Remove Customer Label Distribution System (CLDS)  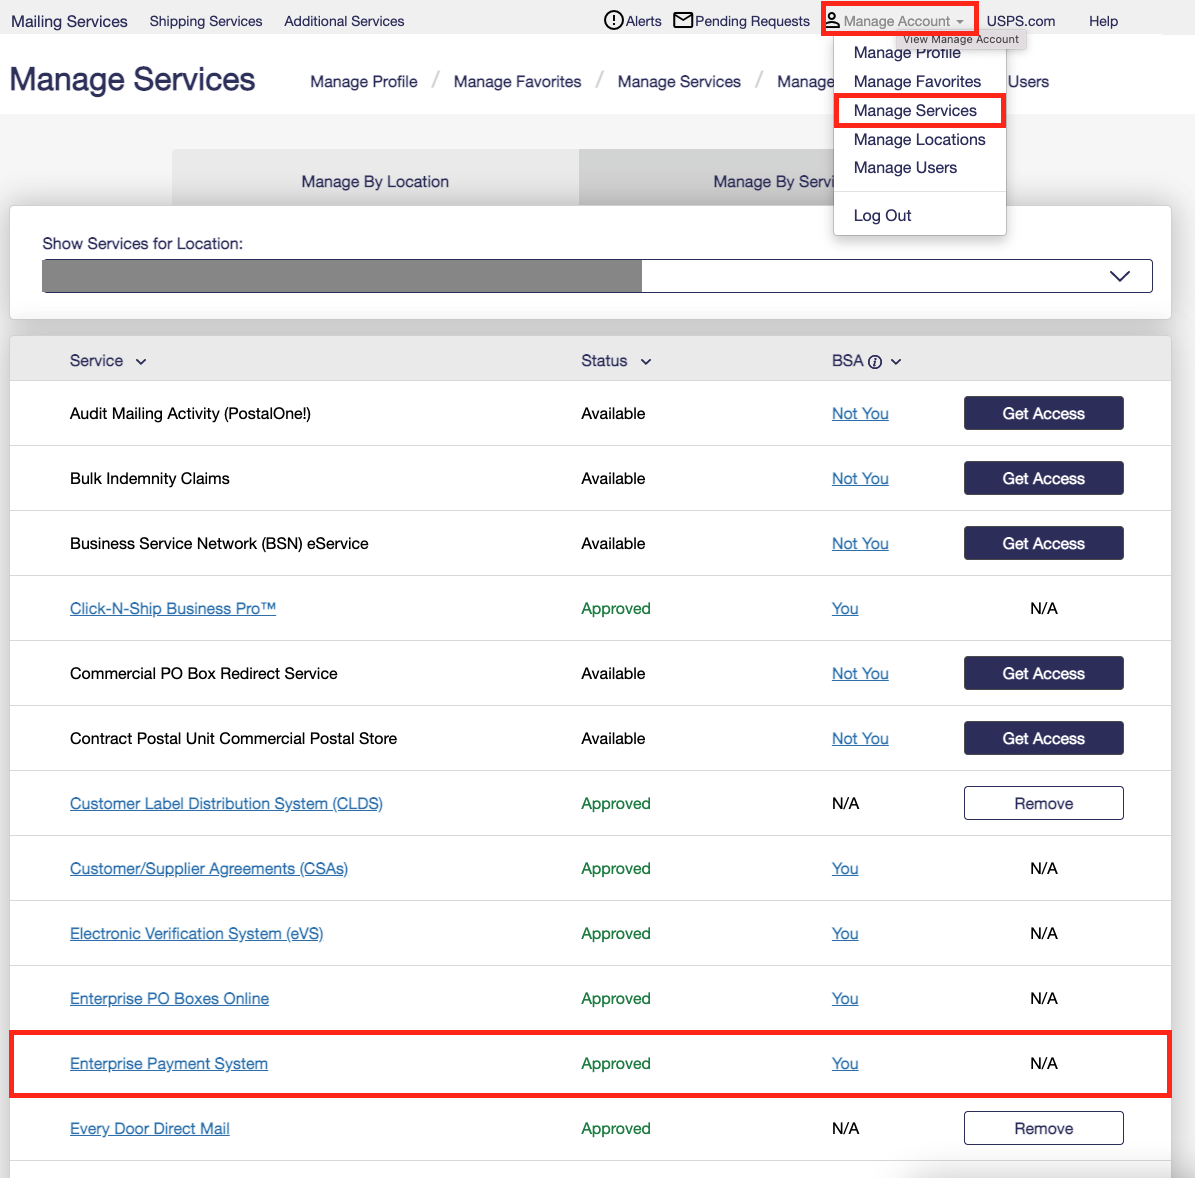(x=1043, y=803)
